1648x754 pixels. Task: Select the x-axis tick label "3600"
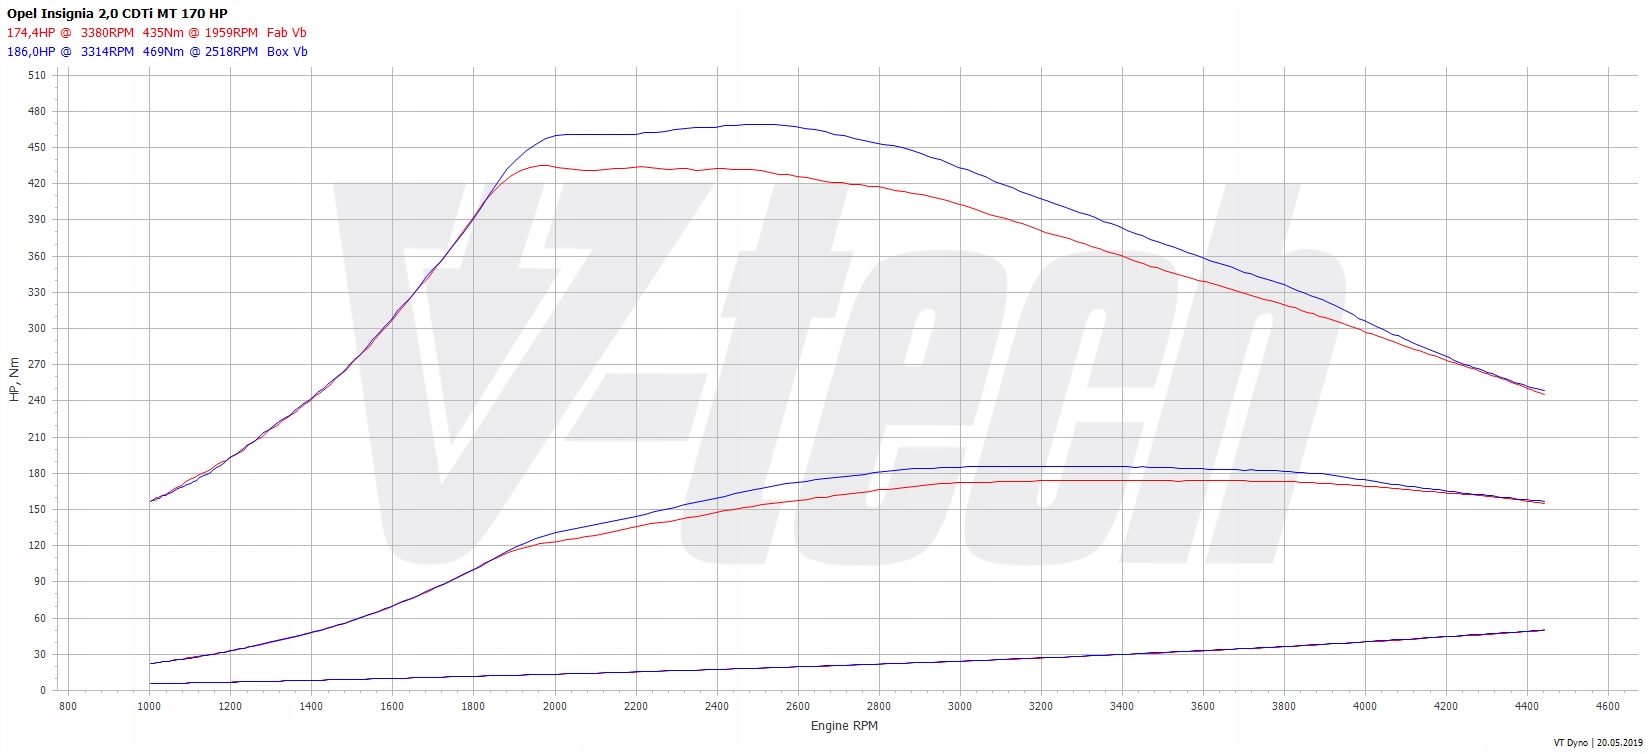[1203, 706]
